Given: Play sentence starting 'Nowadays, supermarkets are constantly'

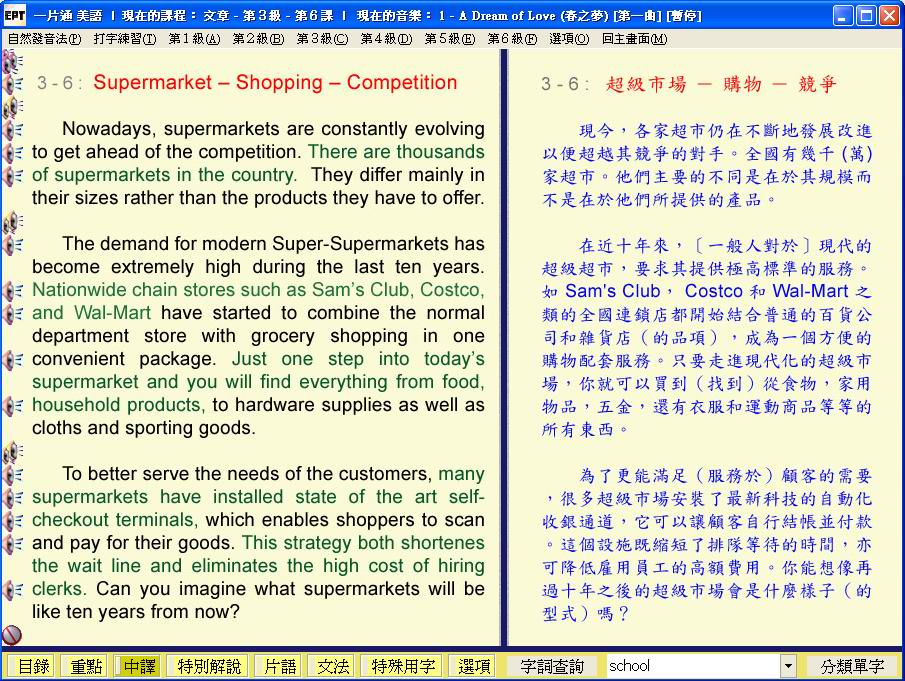Looking at the screenshot, I should (12, 130).
